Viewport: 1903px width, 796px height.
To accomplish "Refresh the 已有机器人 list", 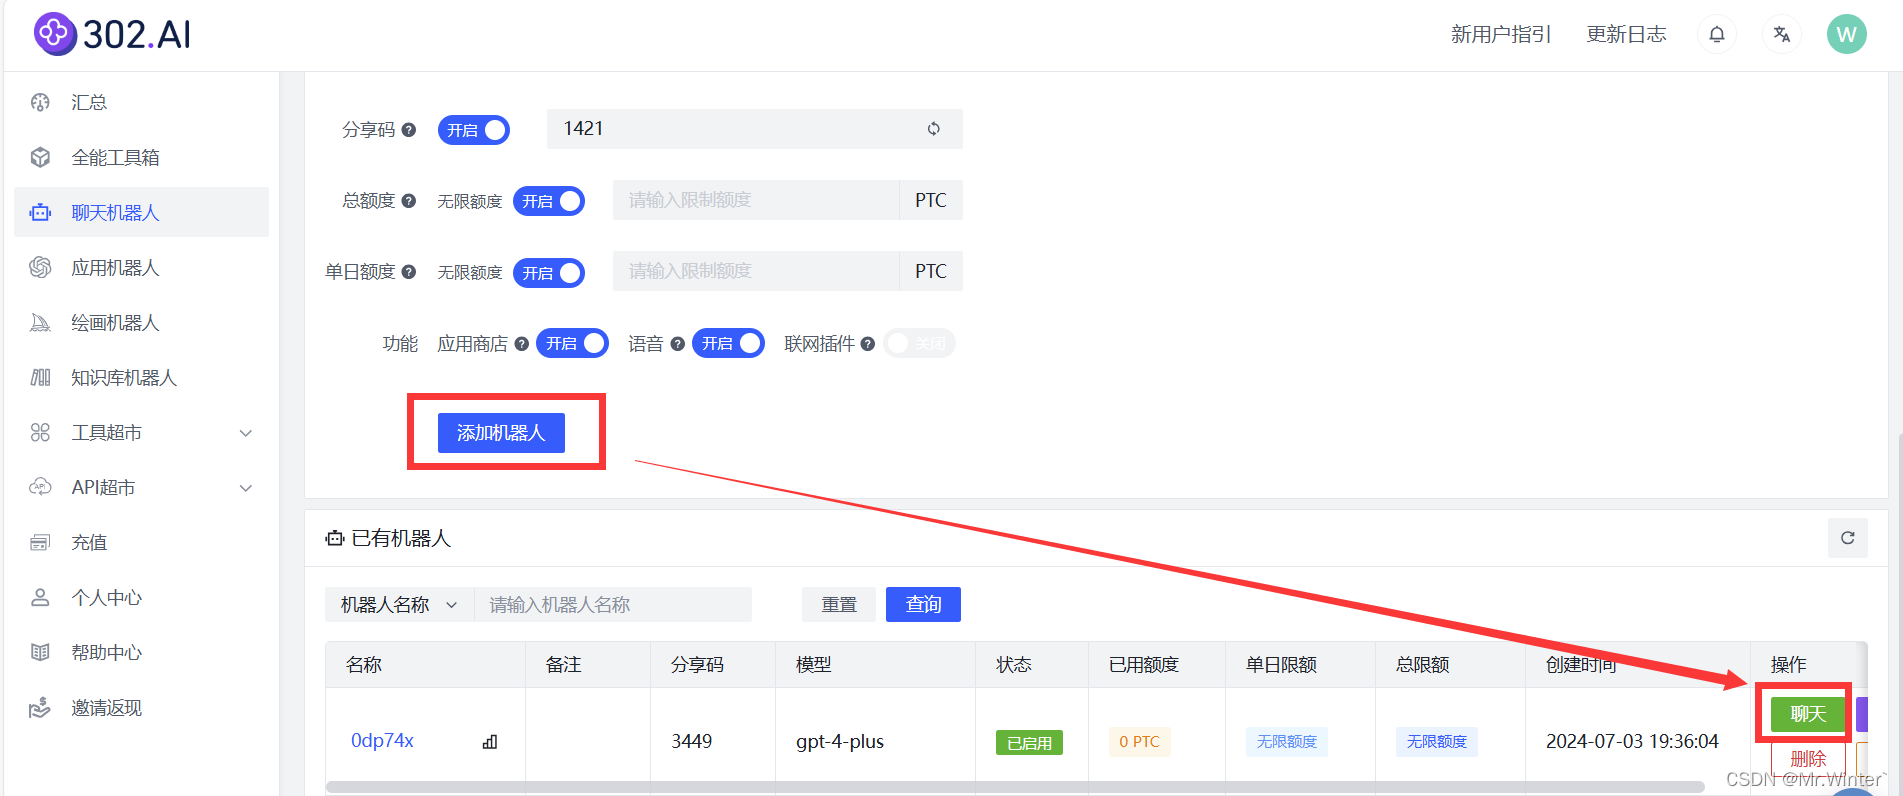I will point(1847,538).
